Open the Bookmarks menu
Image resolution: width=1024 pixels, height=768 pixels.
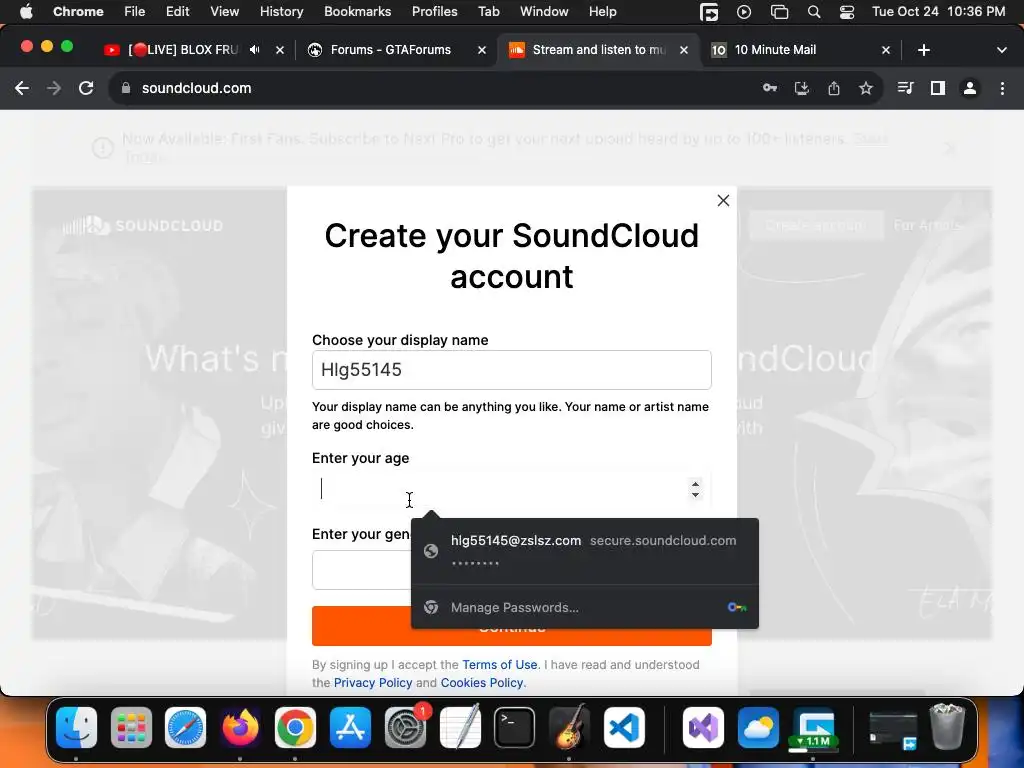(357, 12)
